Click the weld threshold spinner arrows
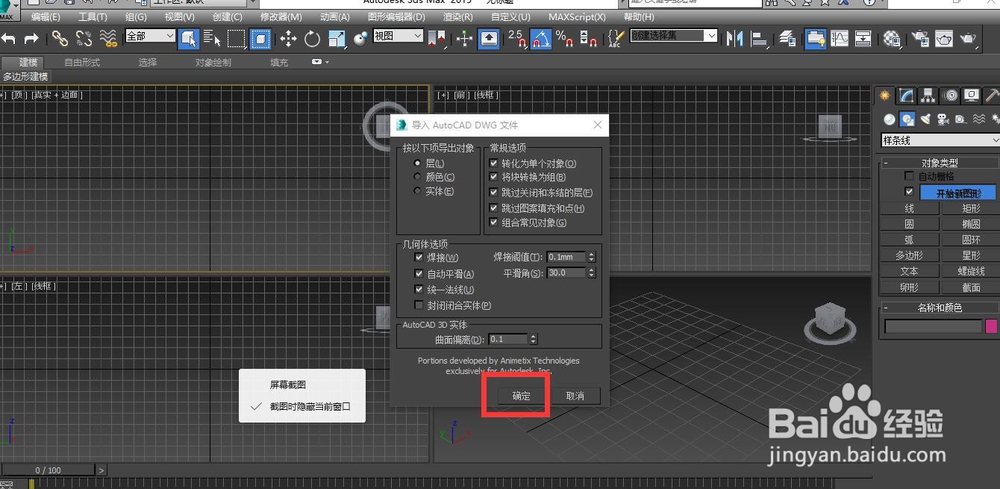Image resolution: width=1000 pixels, height=489 pixels. (x=592, y=257)
